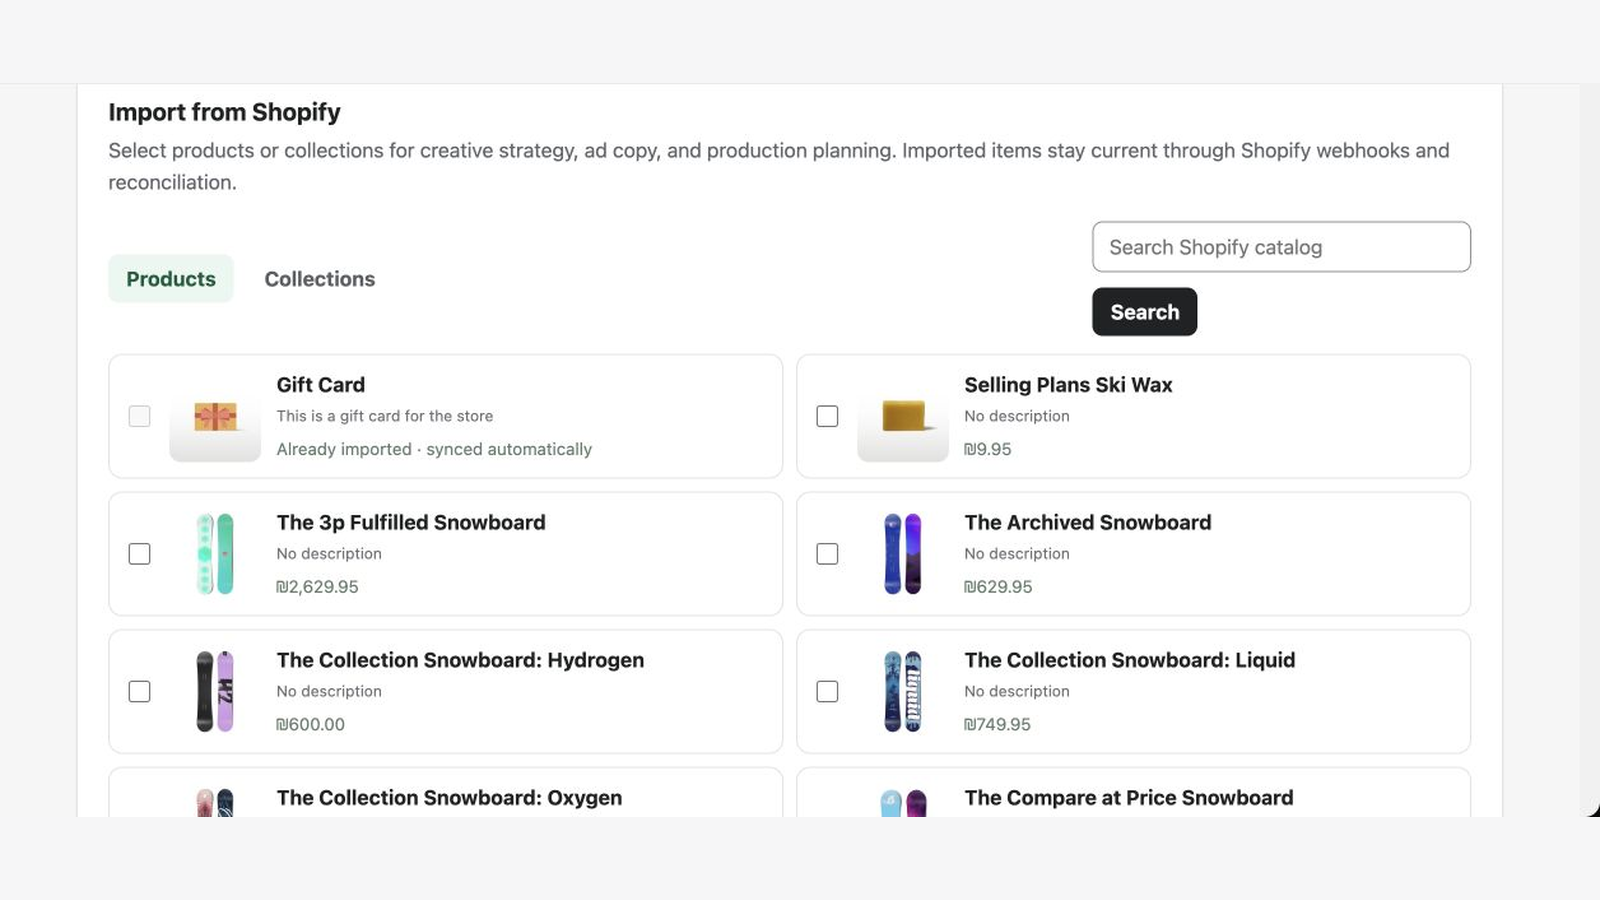Open the Liquid snowboard thumbnail
Screen dimensions: 1600x900
(x=903, y=692)
